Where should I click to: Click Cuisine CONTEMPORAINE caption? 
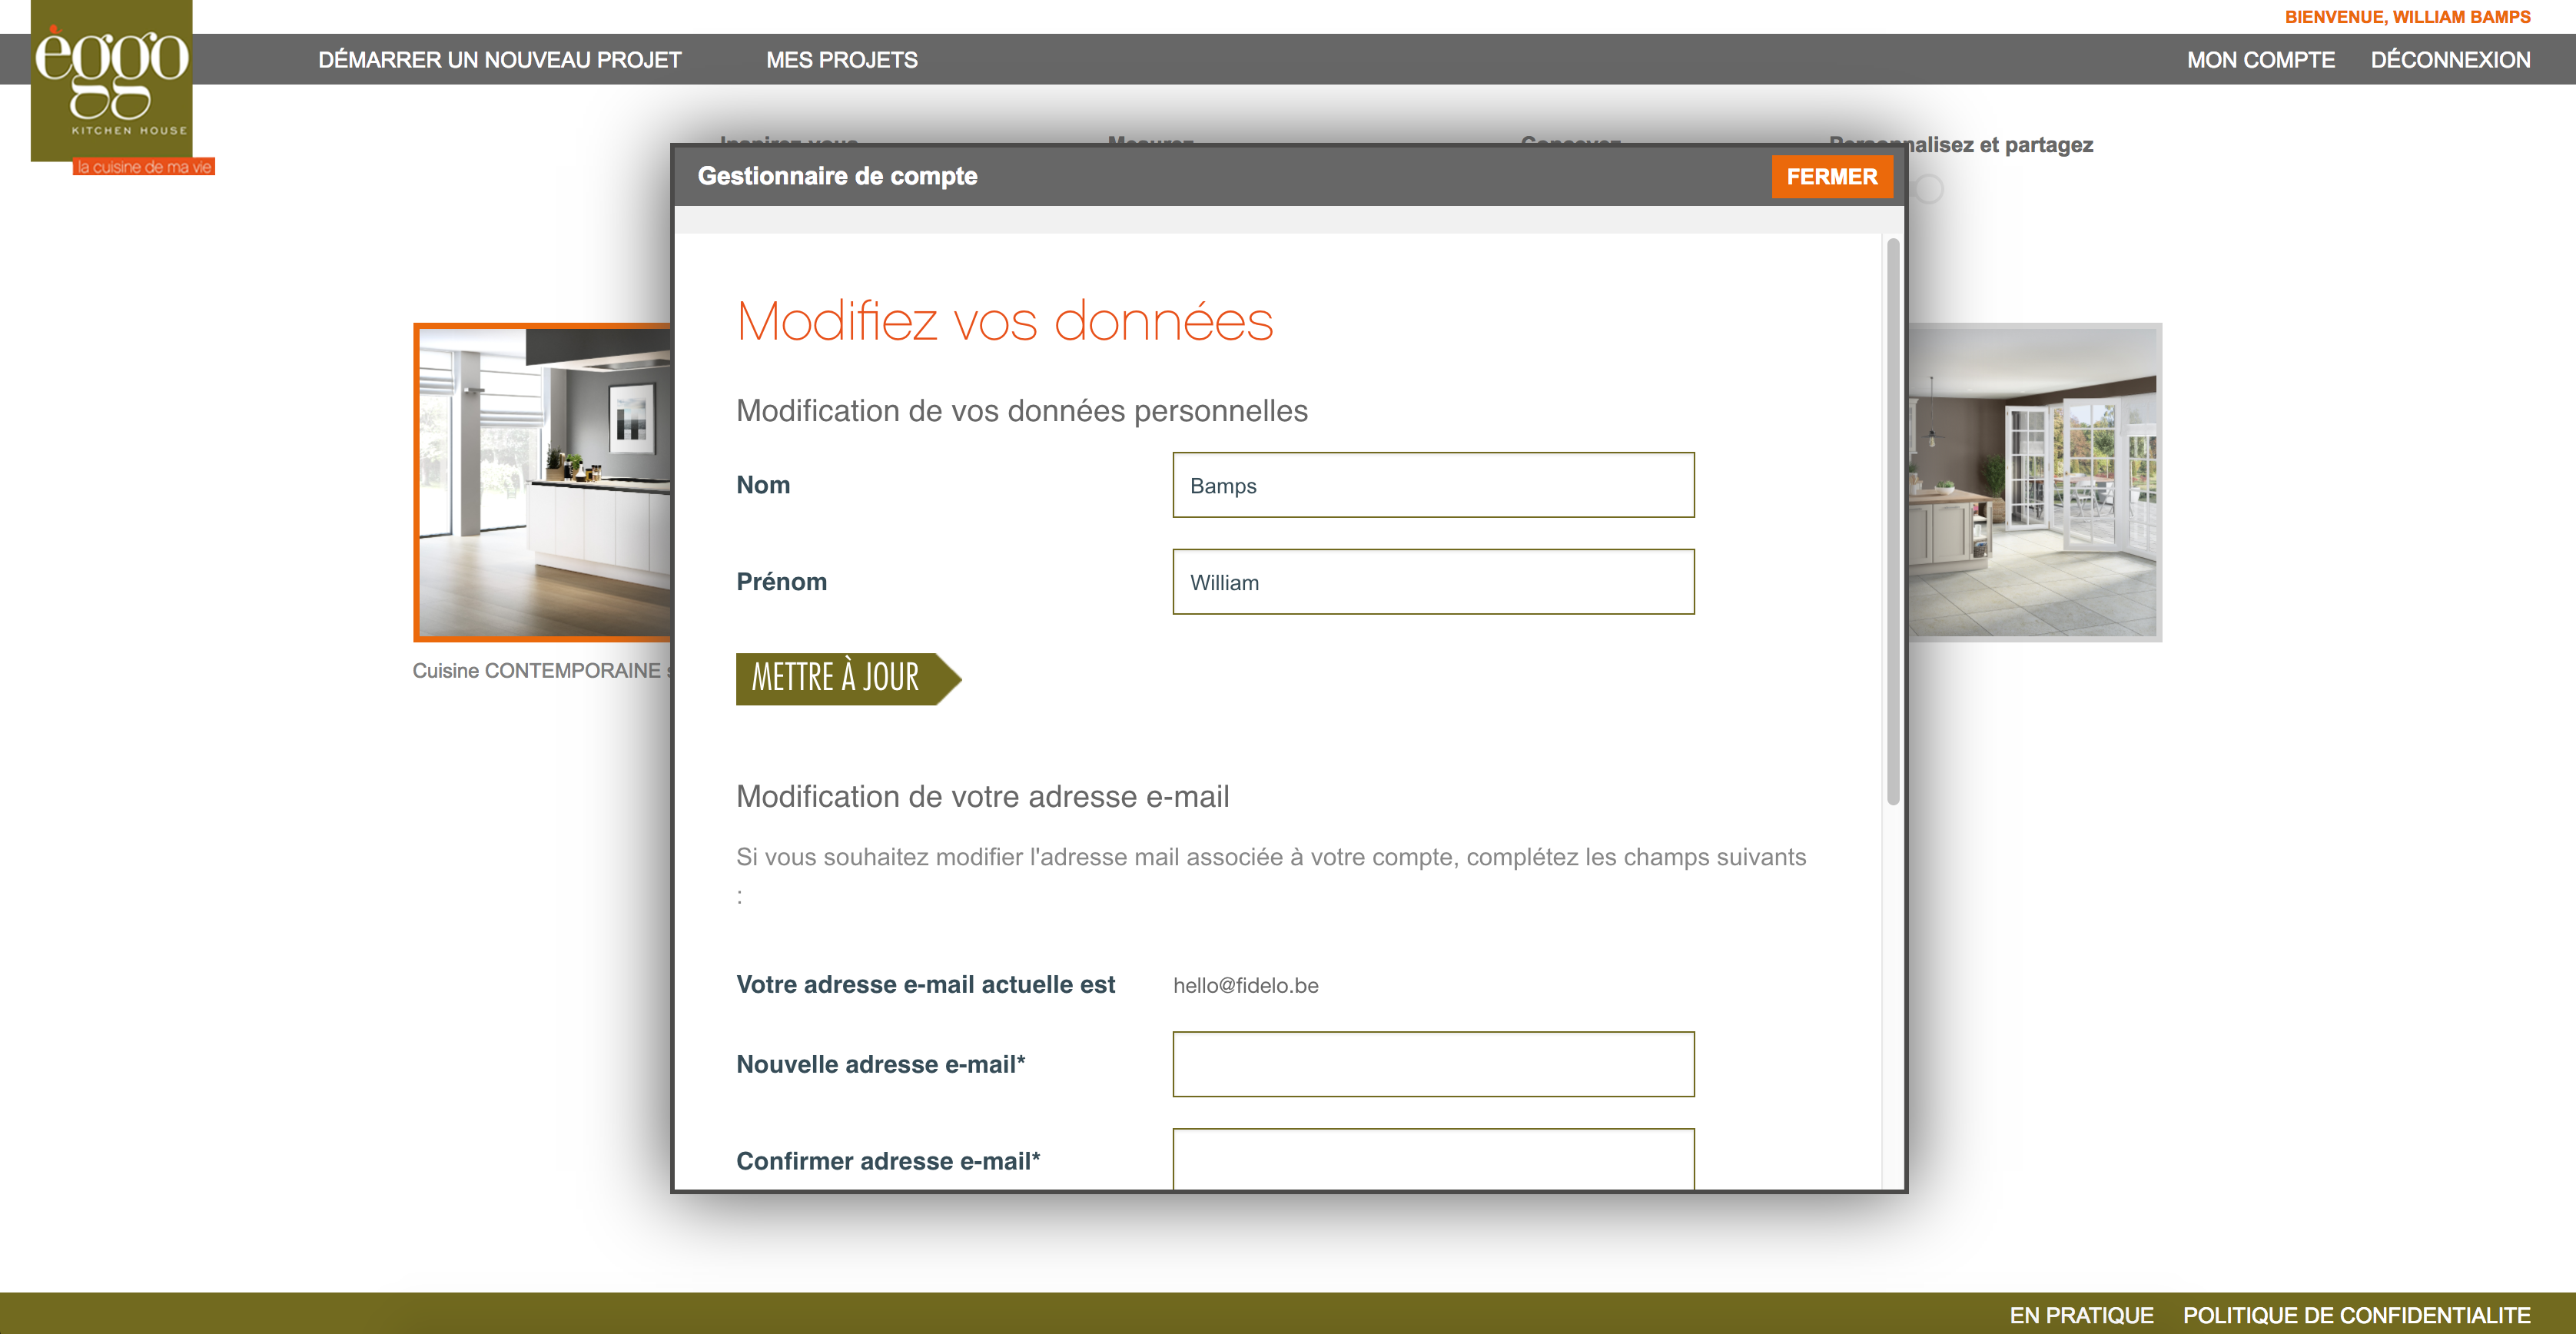pyautogui.click(x=541, y=671)
